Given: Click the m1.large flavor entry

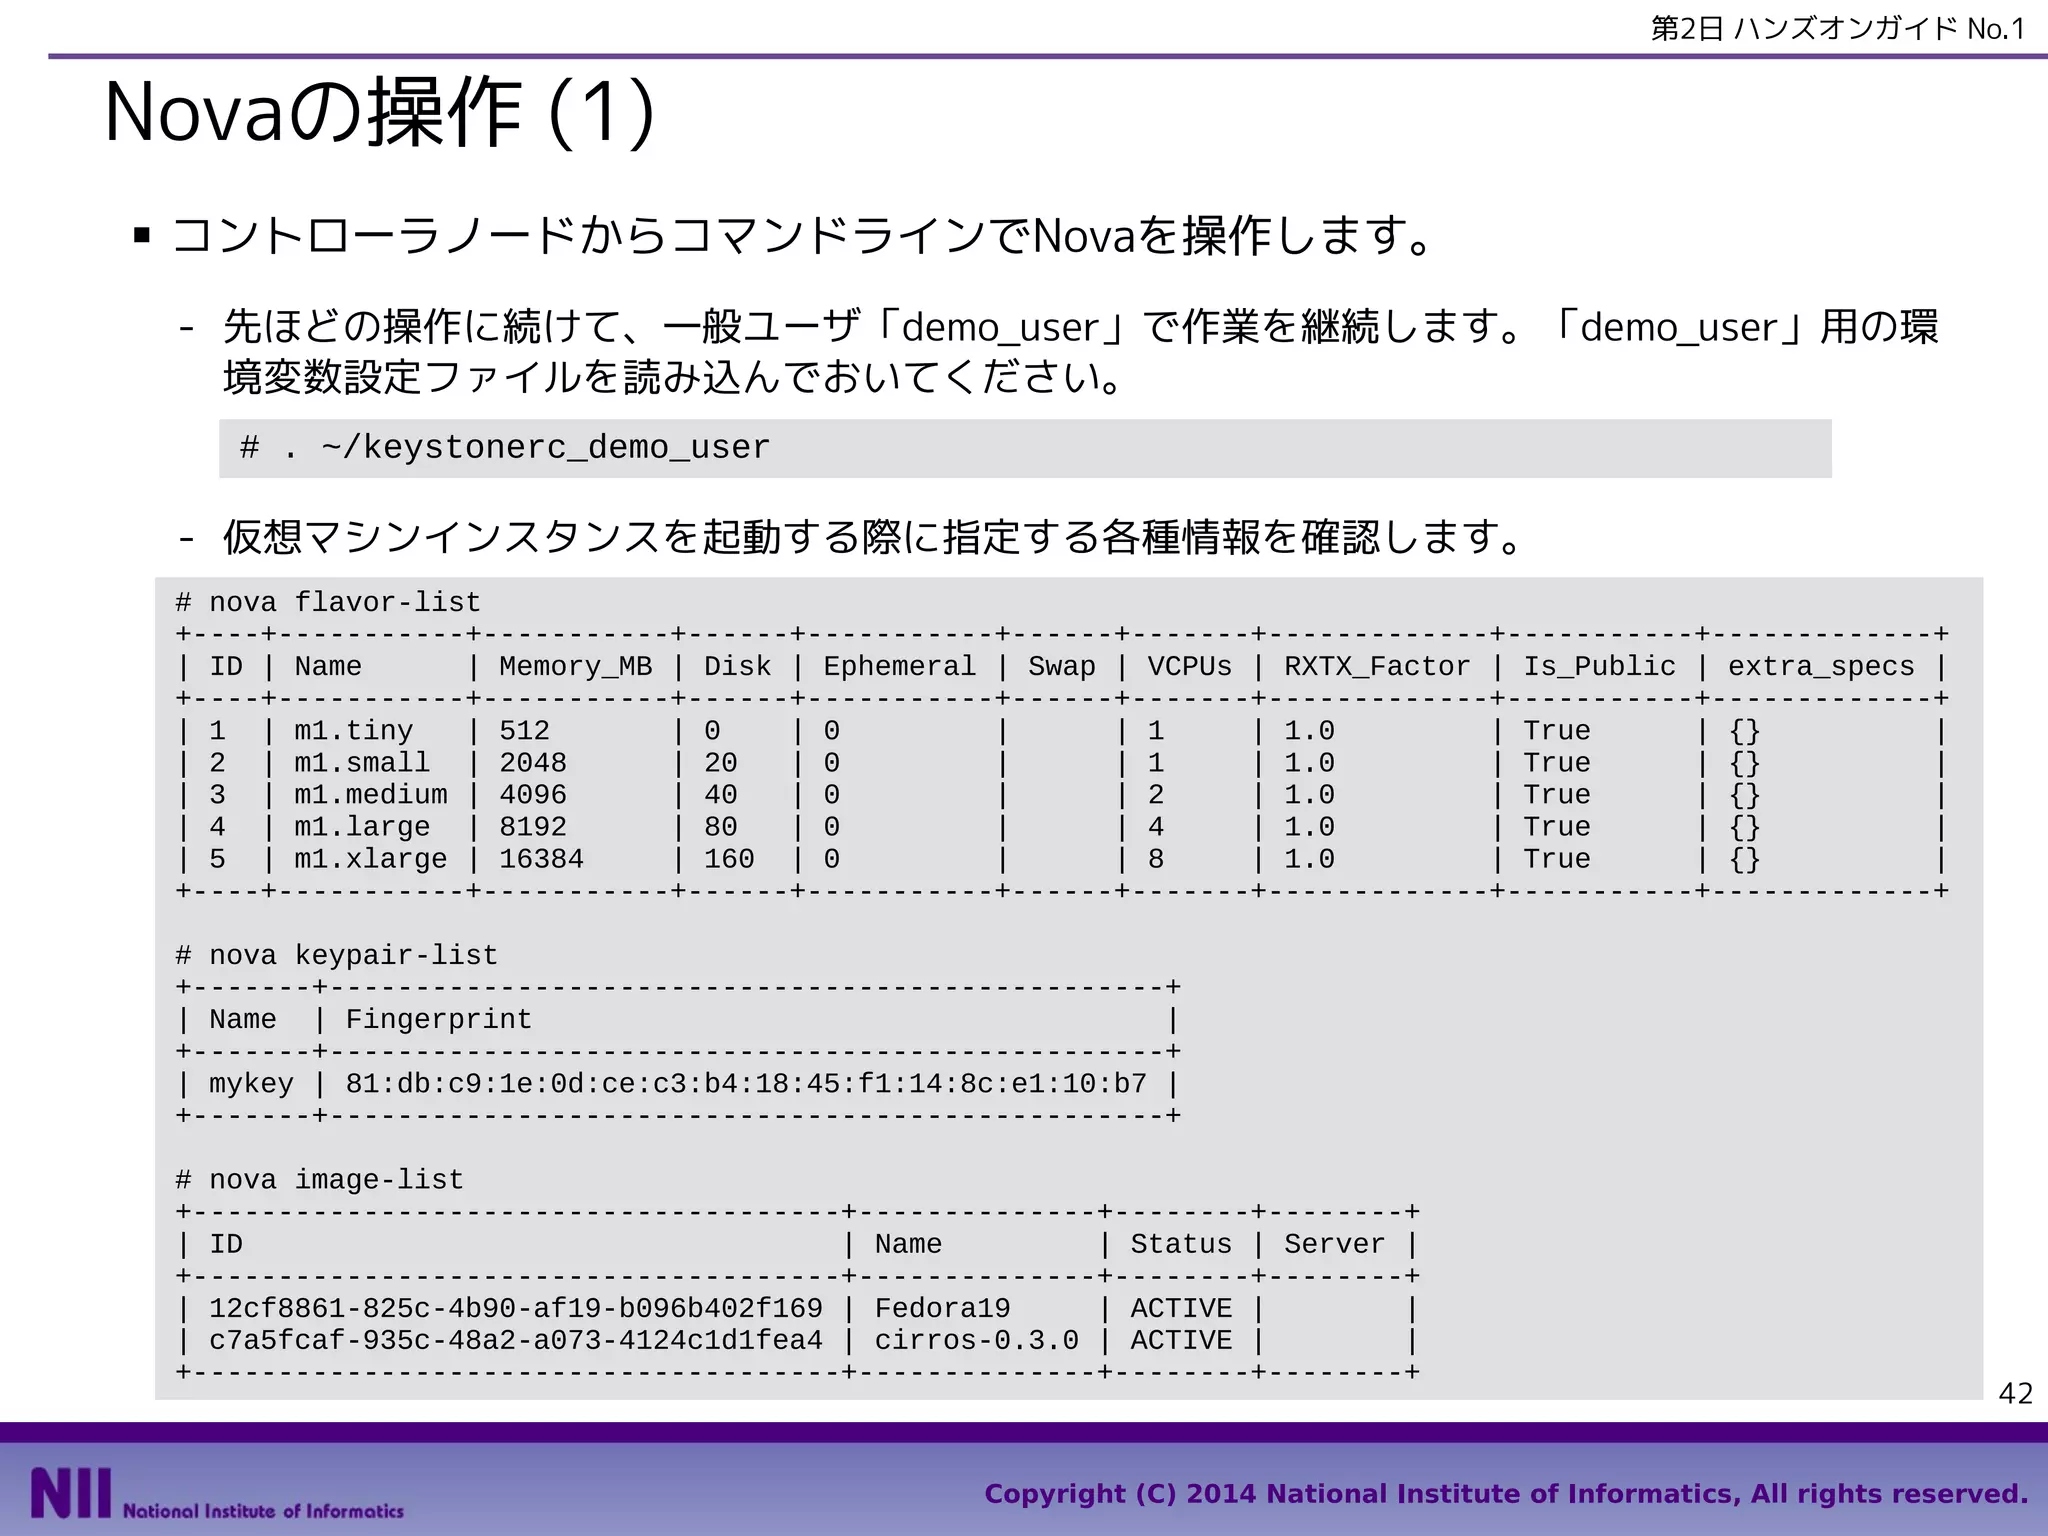Looking at the screenshot, I should click(361, 827).
